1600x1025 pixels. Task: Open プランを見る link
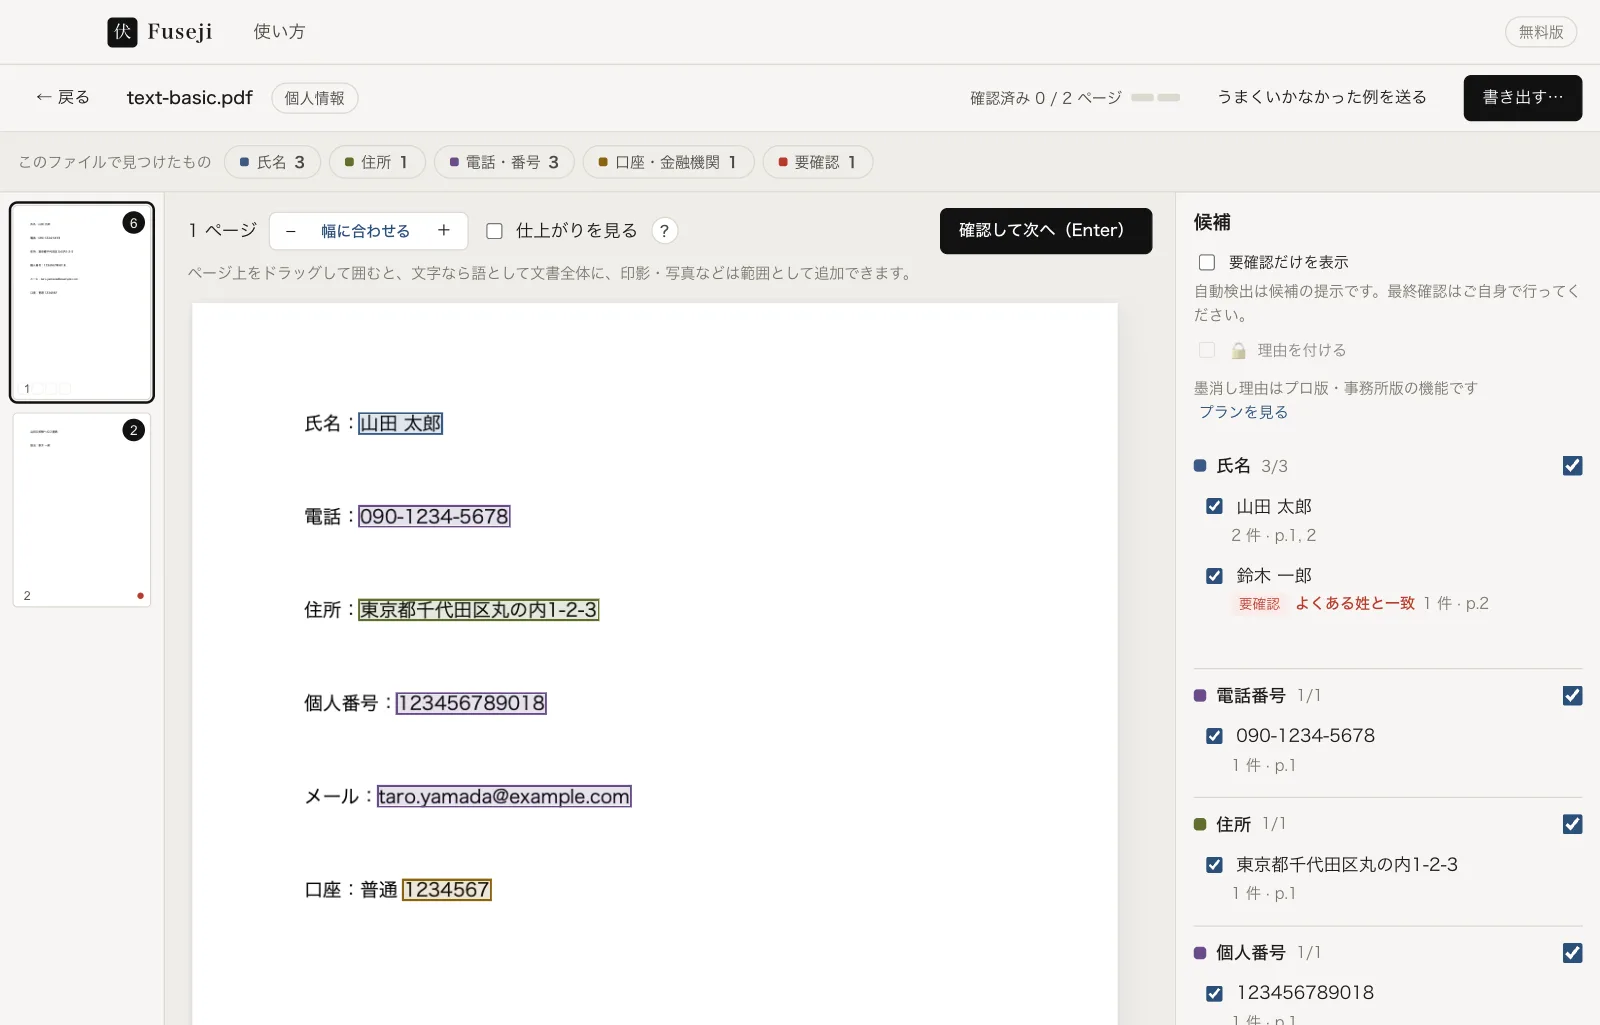(x=1243, y=412)
